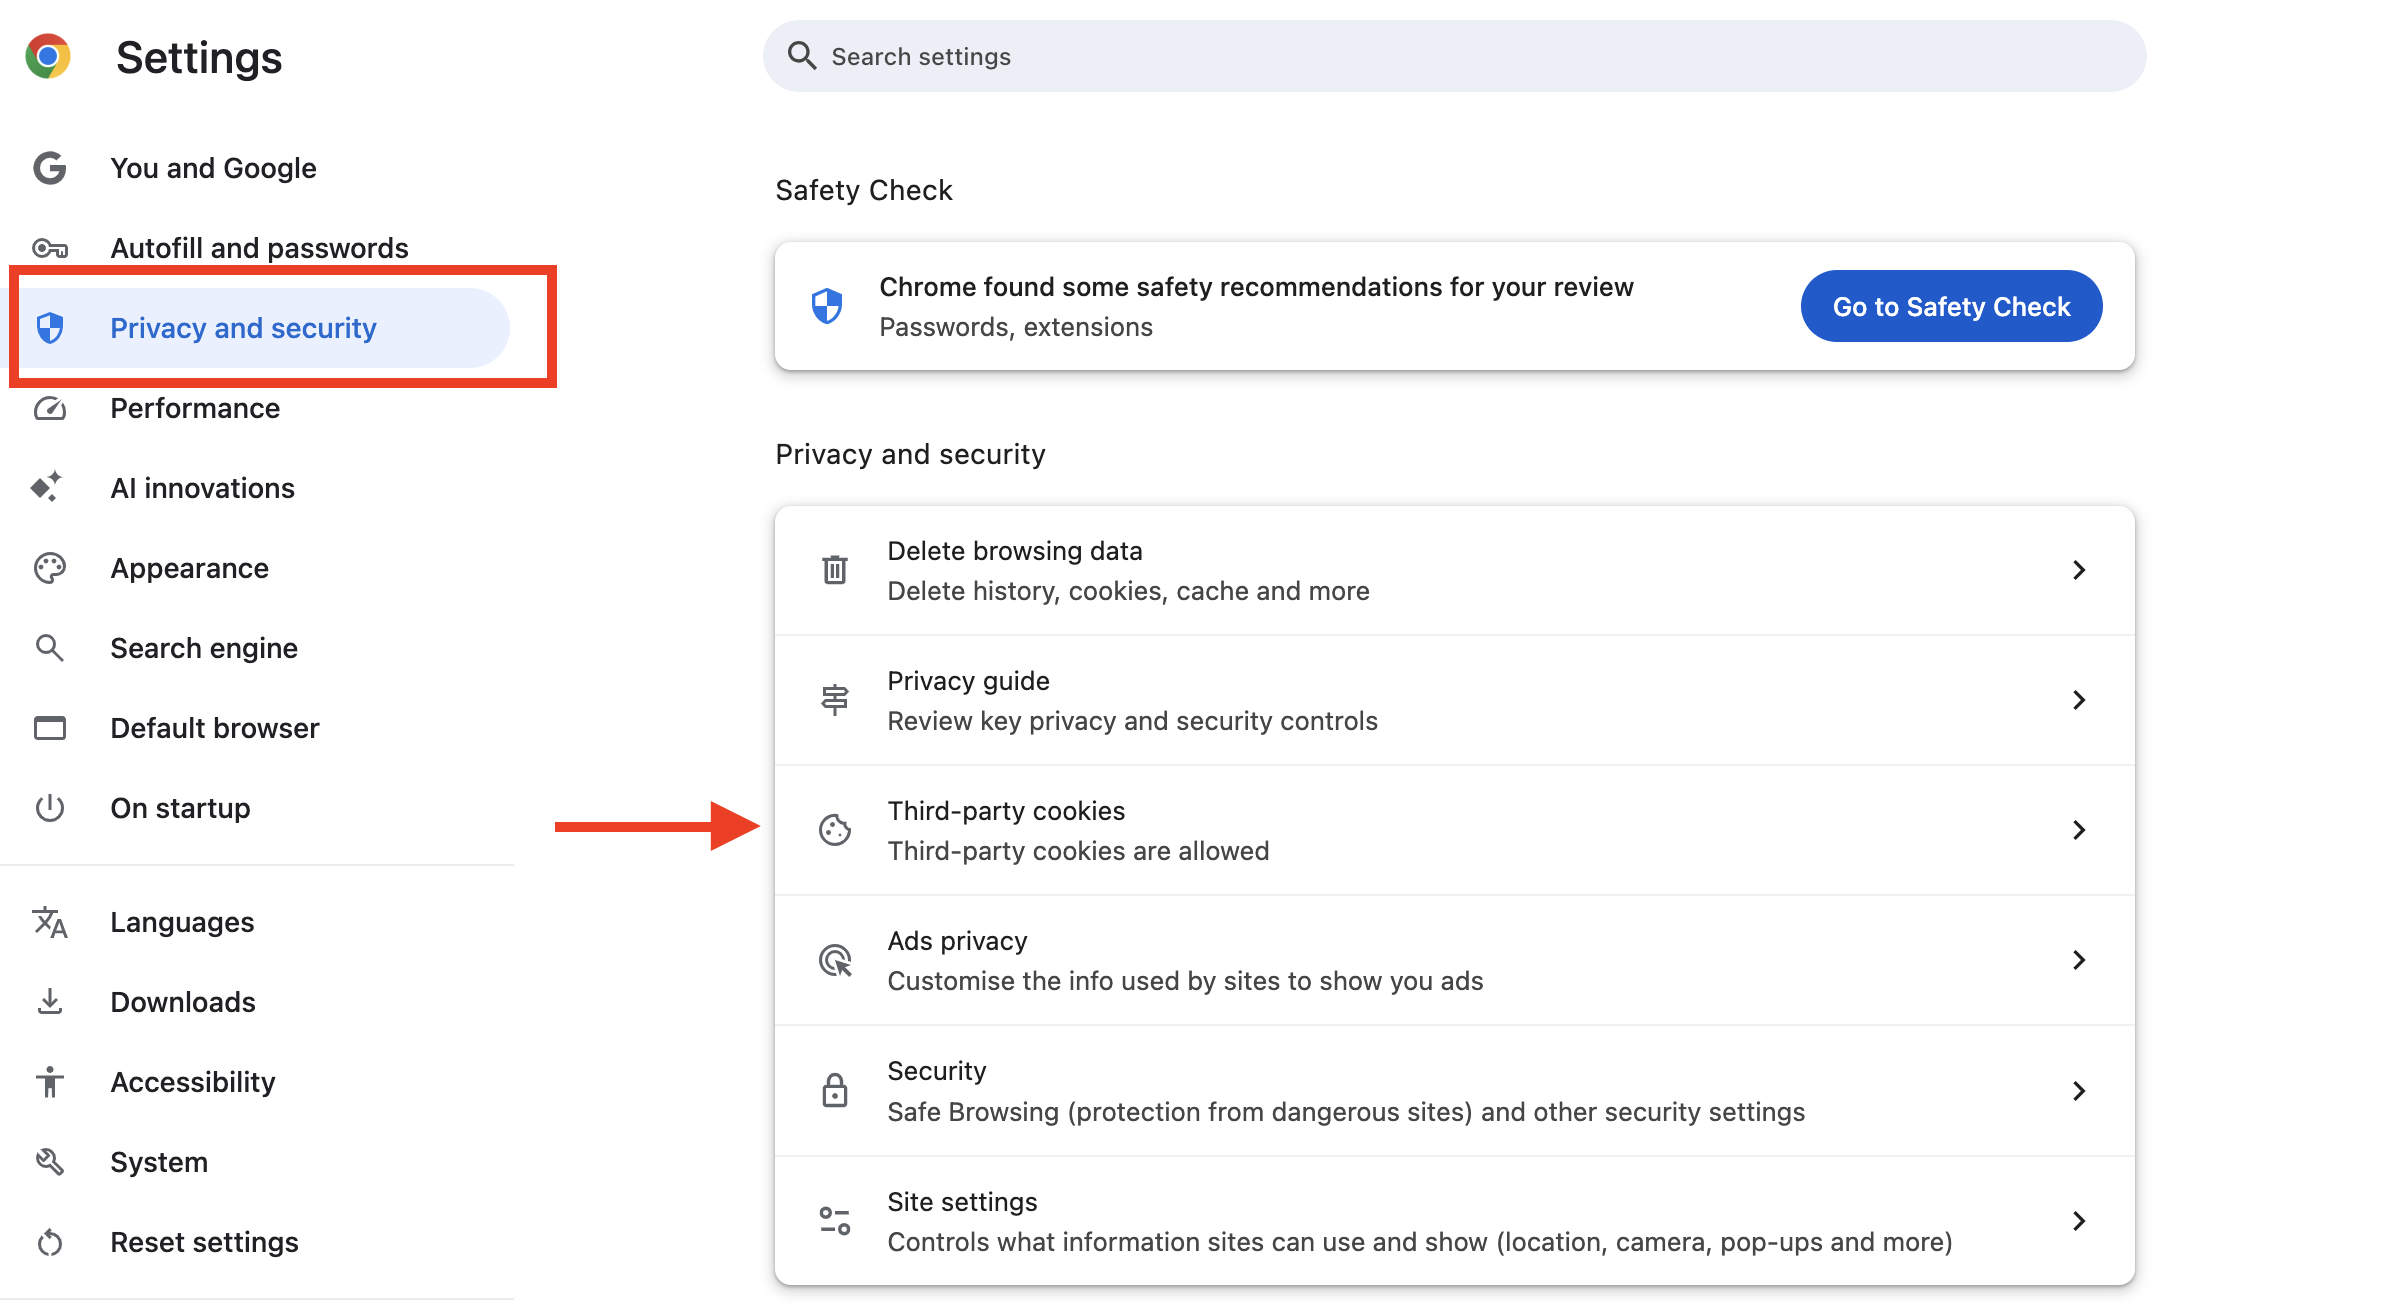Click the speedometer Performance icon
The height and width of the screenshot is (1314, 2384).
50,408
